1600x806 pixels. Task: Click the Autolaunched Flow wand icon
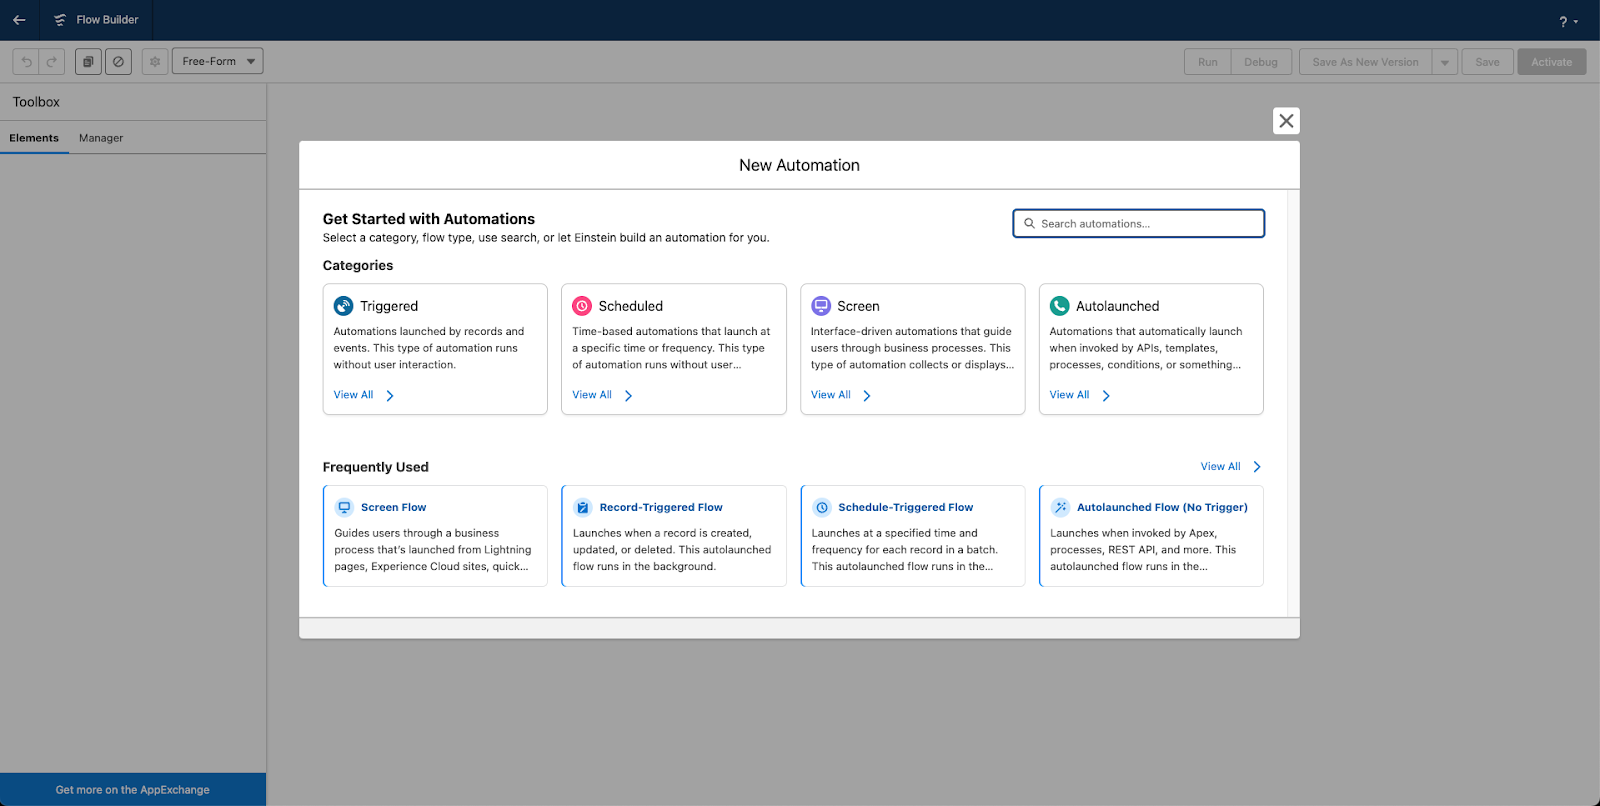(x=1060, y=507)
